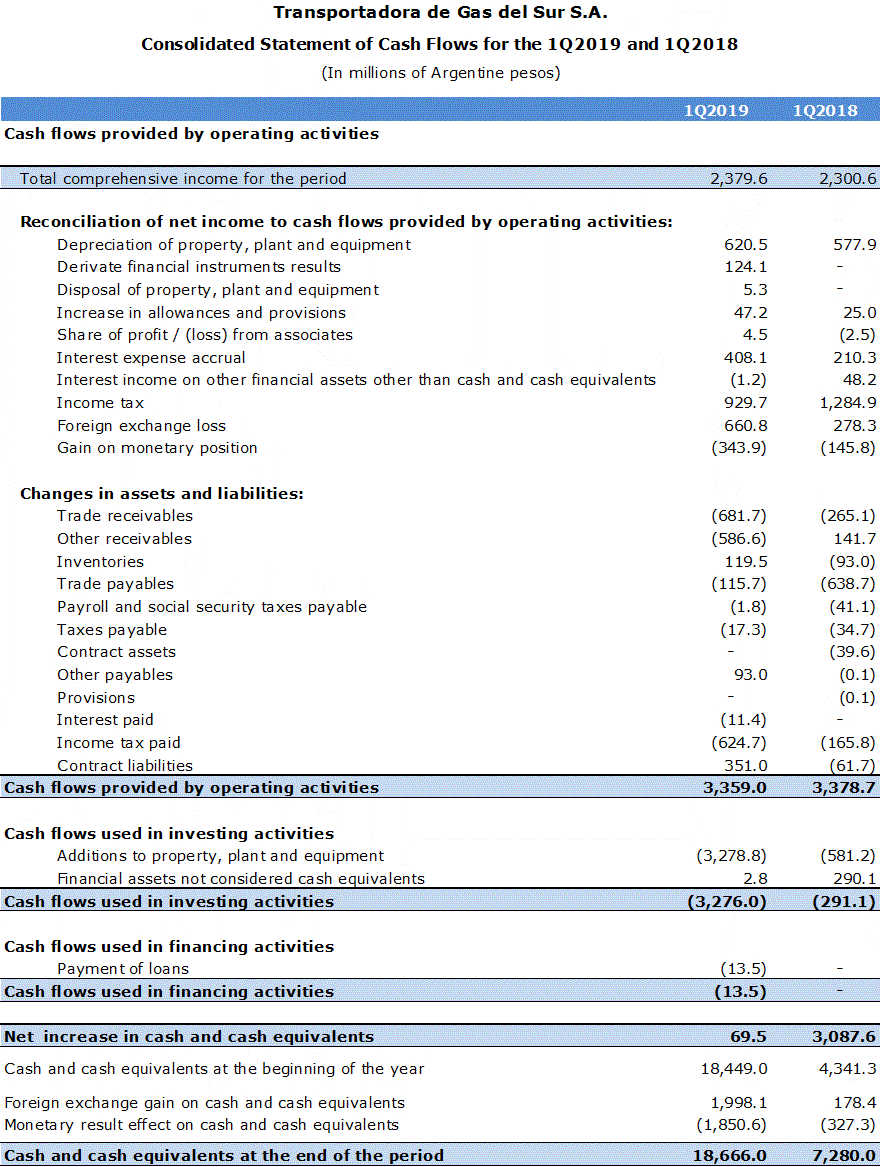Select the value (343.9)
881x1167 pixels.
[739, 448]
